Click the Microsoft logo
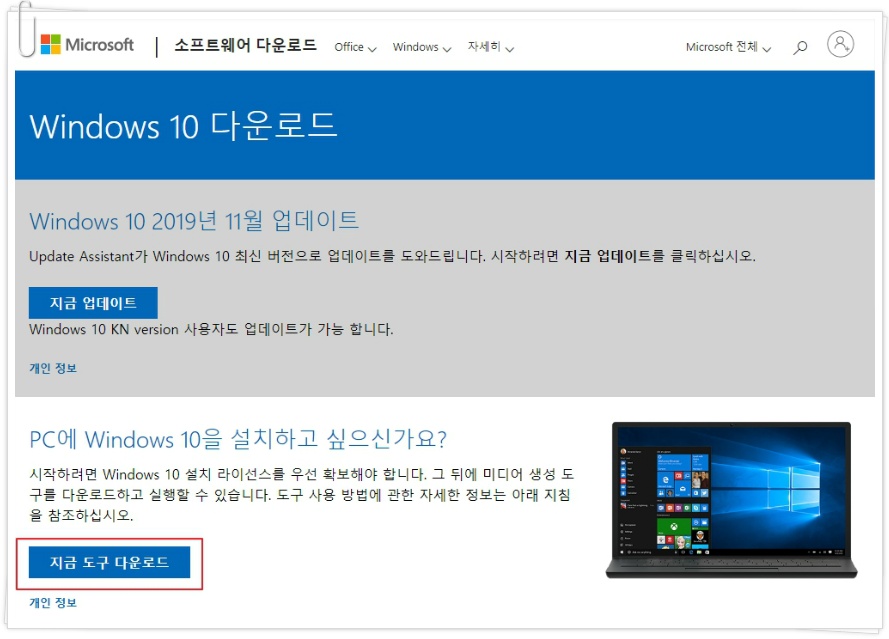889x639 pixels. pyautogui.click(x=87, y=44)
